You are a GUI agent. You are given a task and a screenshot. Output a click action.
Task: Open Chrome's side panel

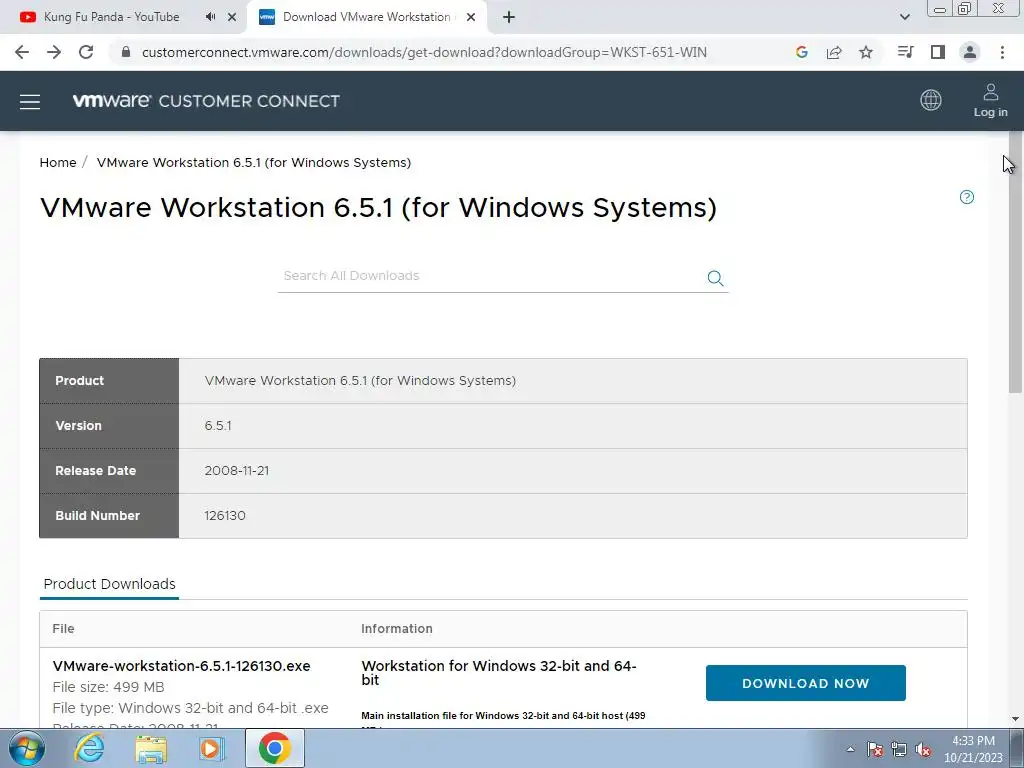[x=938, y=52]
